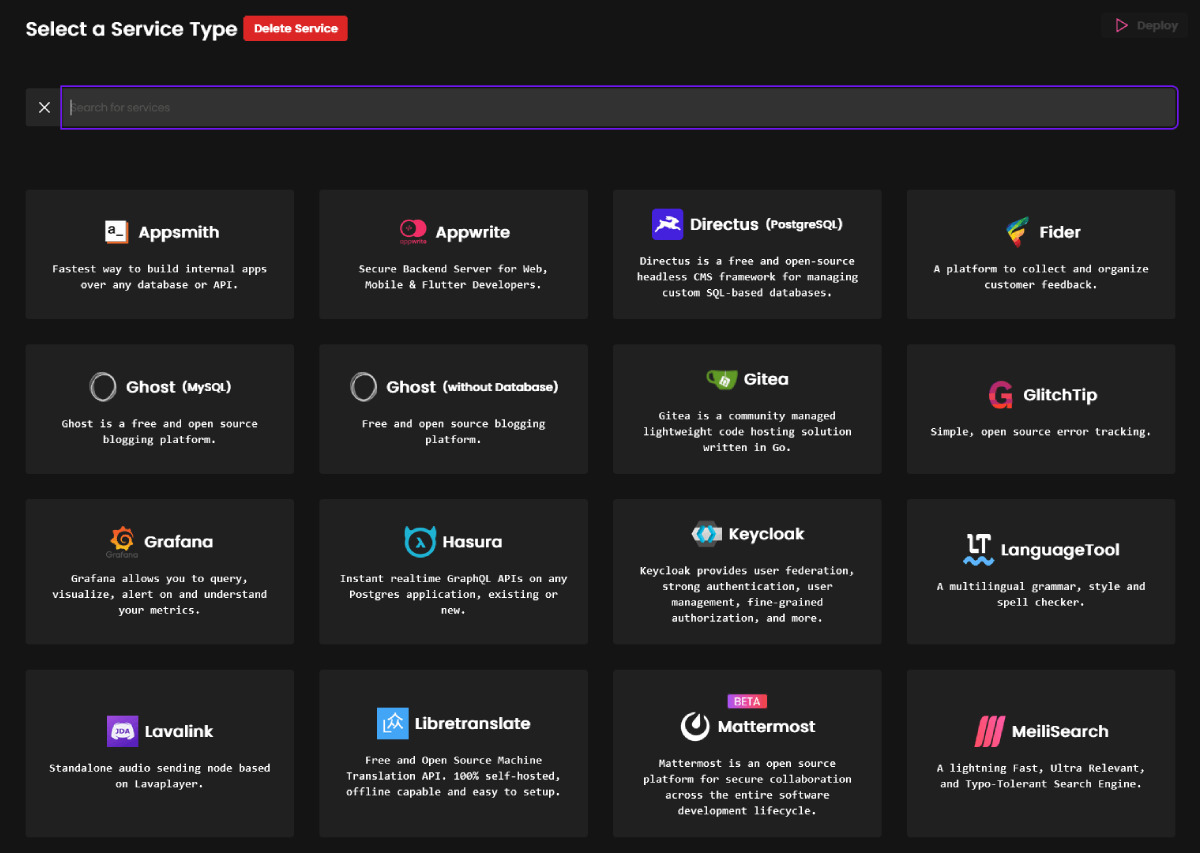Click 'Ghost is a free and open source' description
Viewport: 1200px width, 853px height.
160,432
